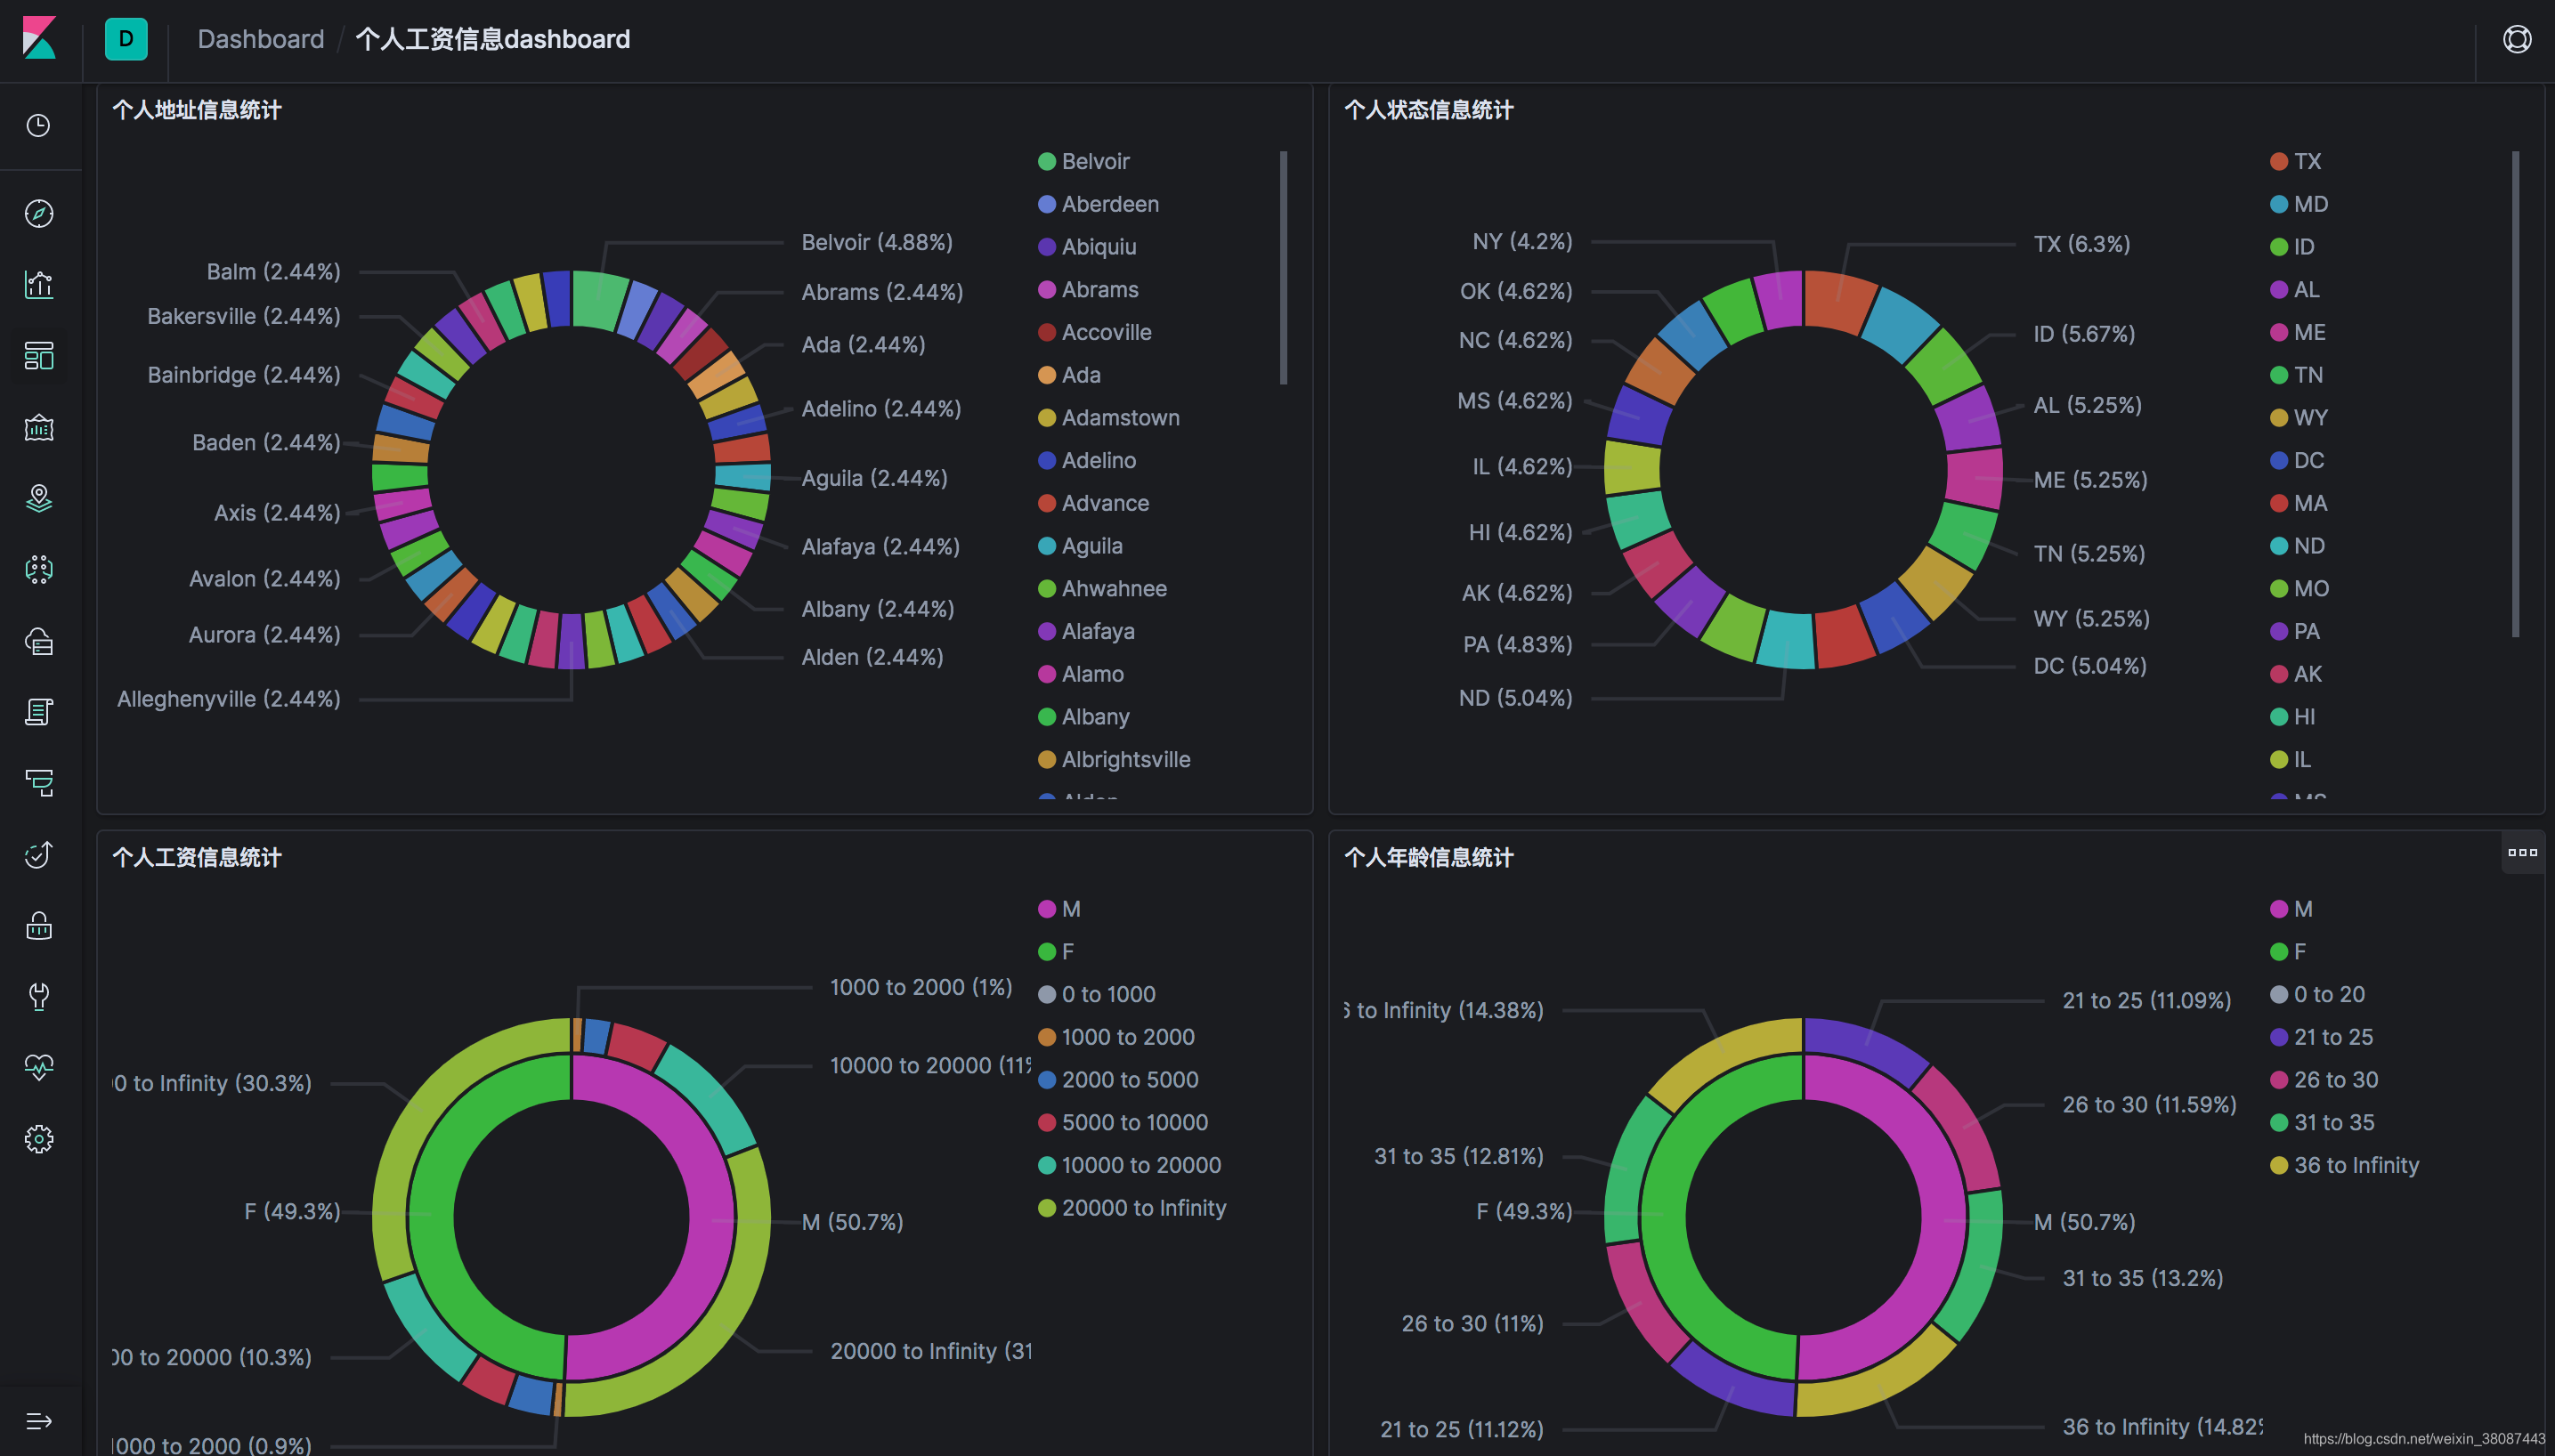Click the help icon in the top-right corner
This screenshot has width=2555, height=1456.
[2516, 39]
